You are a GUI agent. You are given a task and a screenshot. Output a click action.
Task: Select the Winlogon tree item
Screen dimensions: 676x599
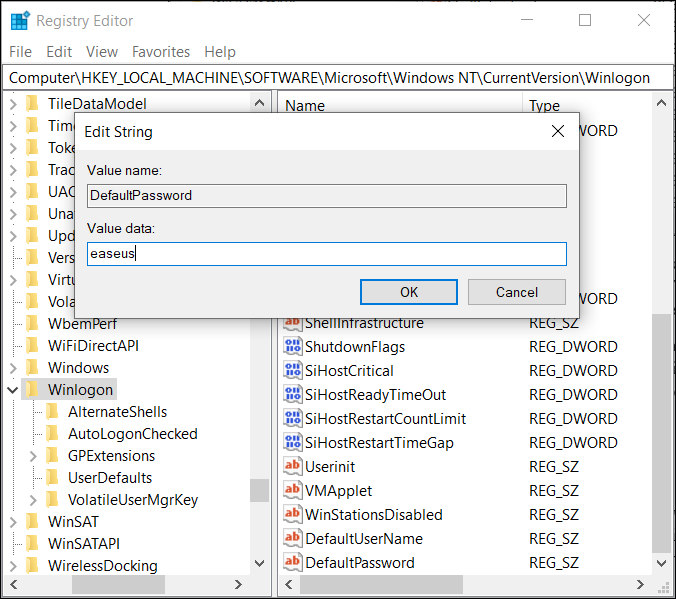[x=81, y=390]
